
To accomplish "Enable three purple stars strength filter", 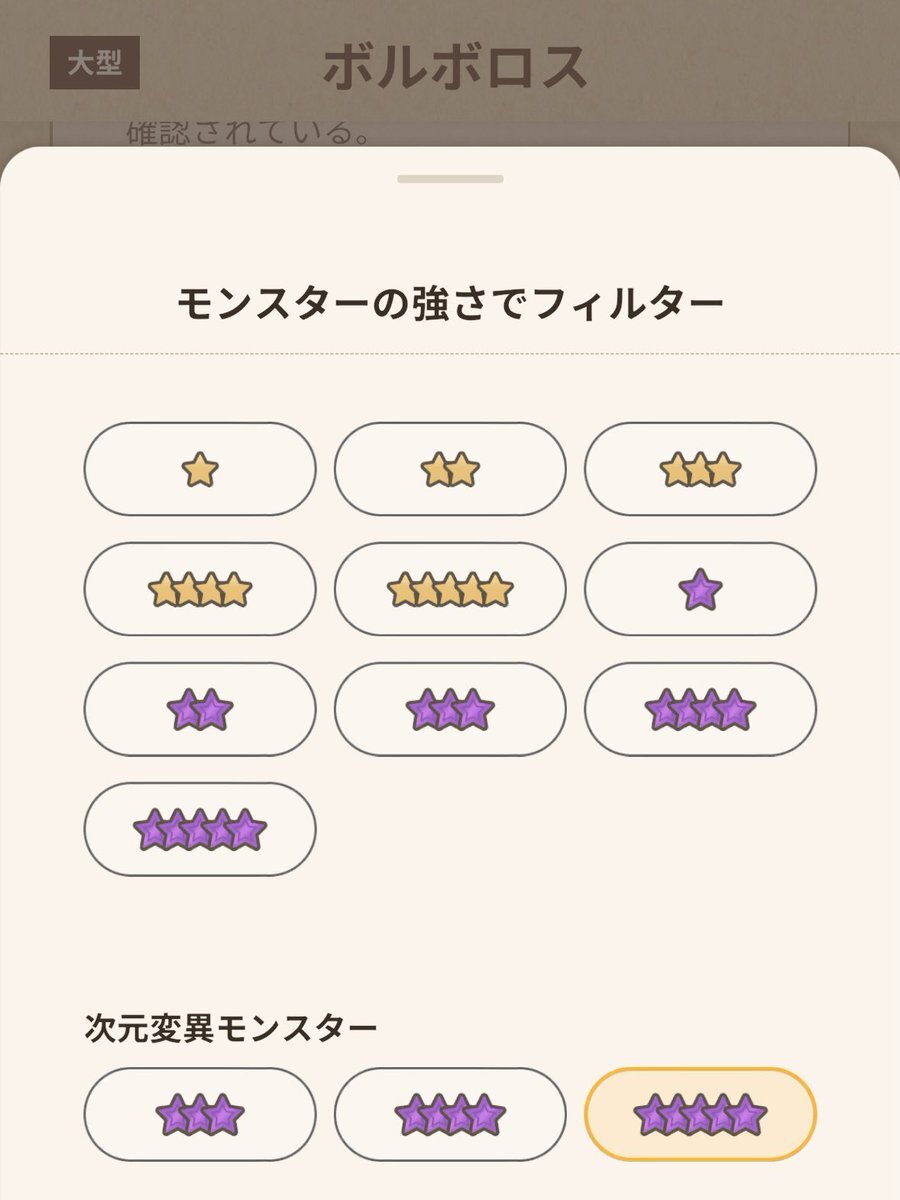I will click(x=450, y=709).
